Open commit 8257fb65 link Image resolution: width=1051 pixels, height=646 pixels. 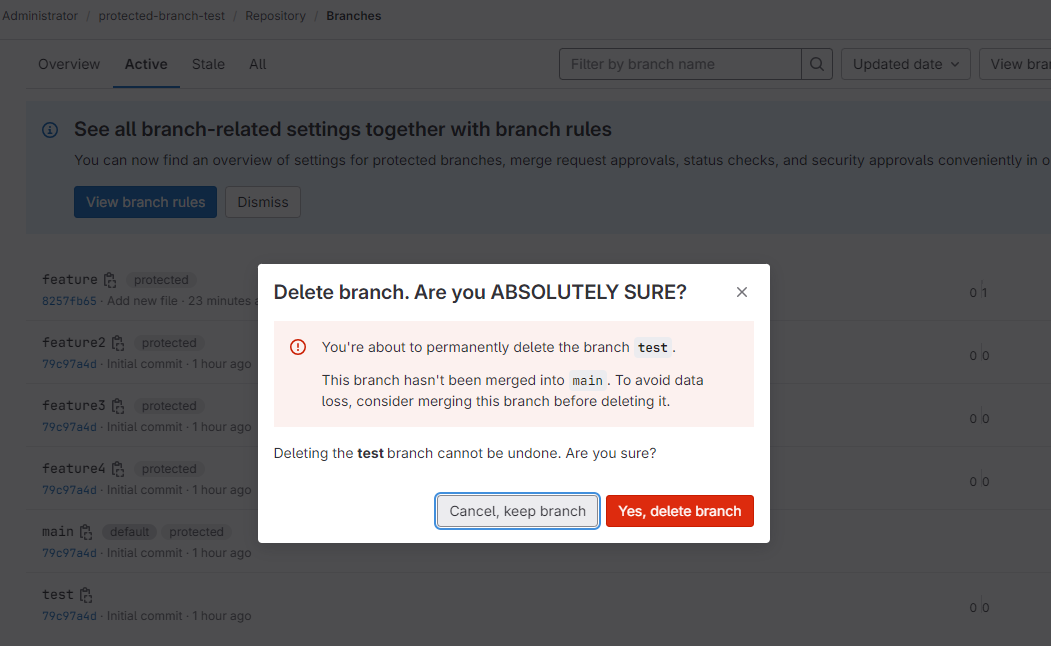(70, 301)
